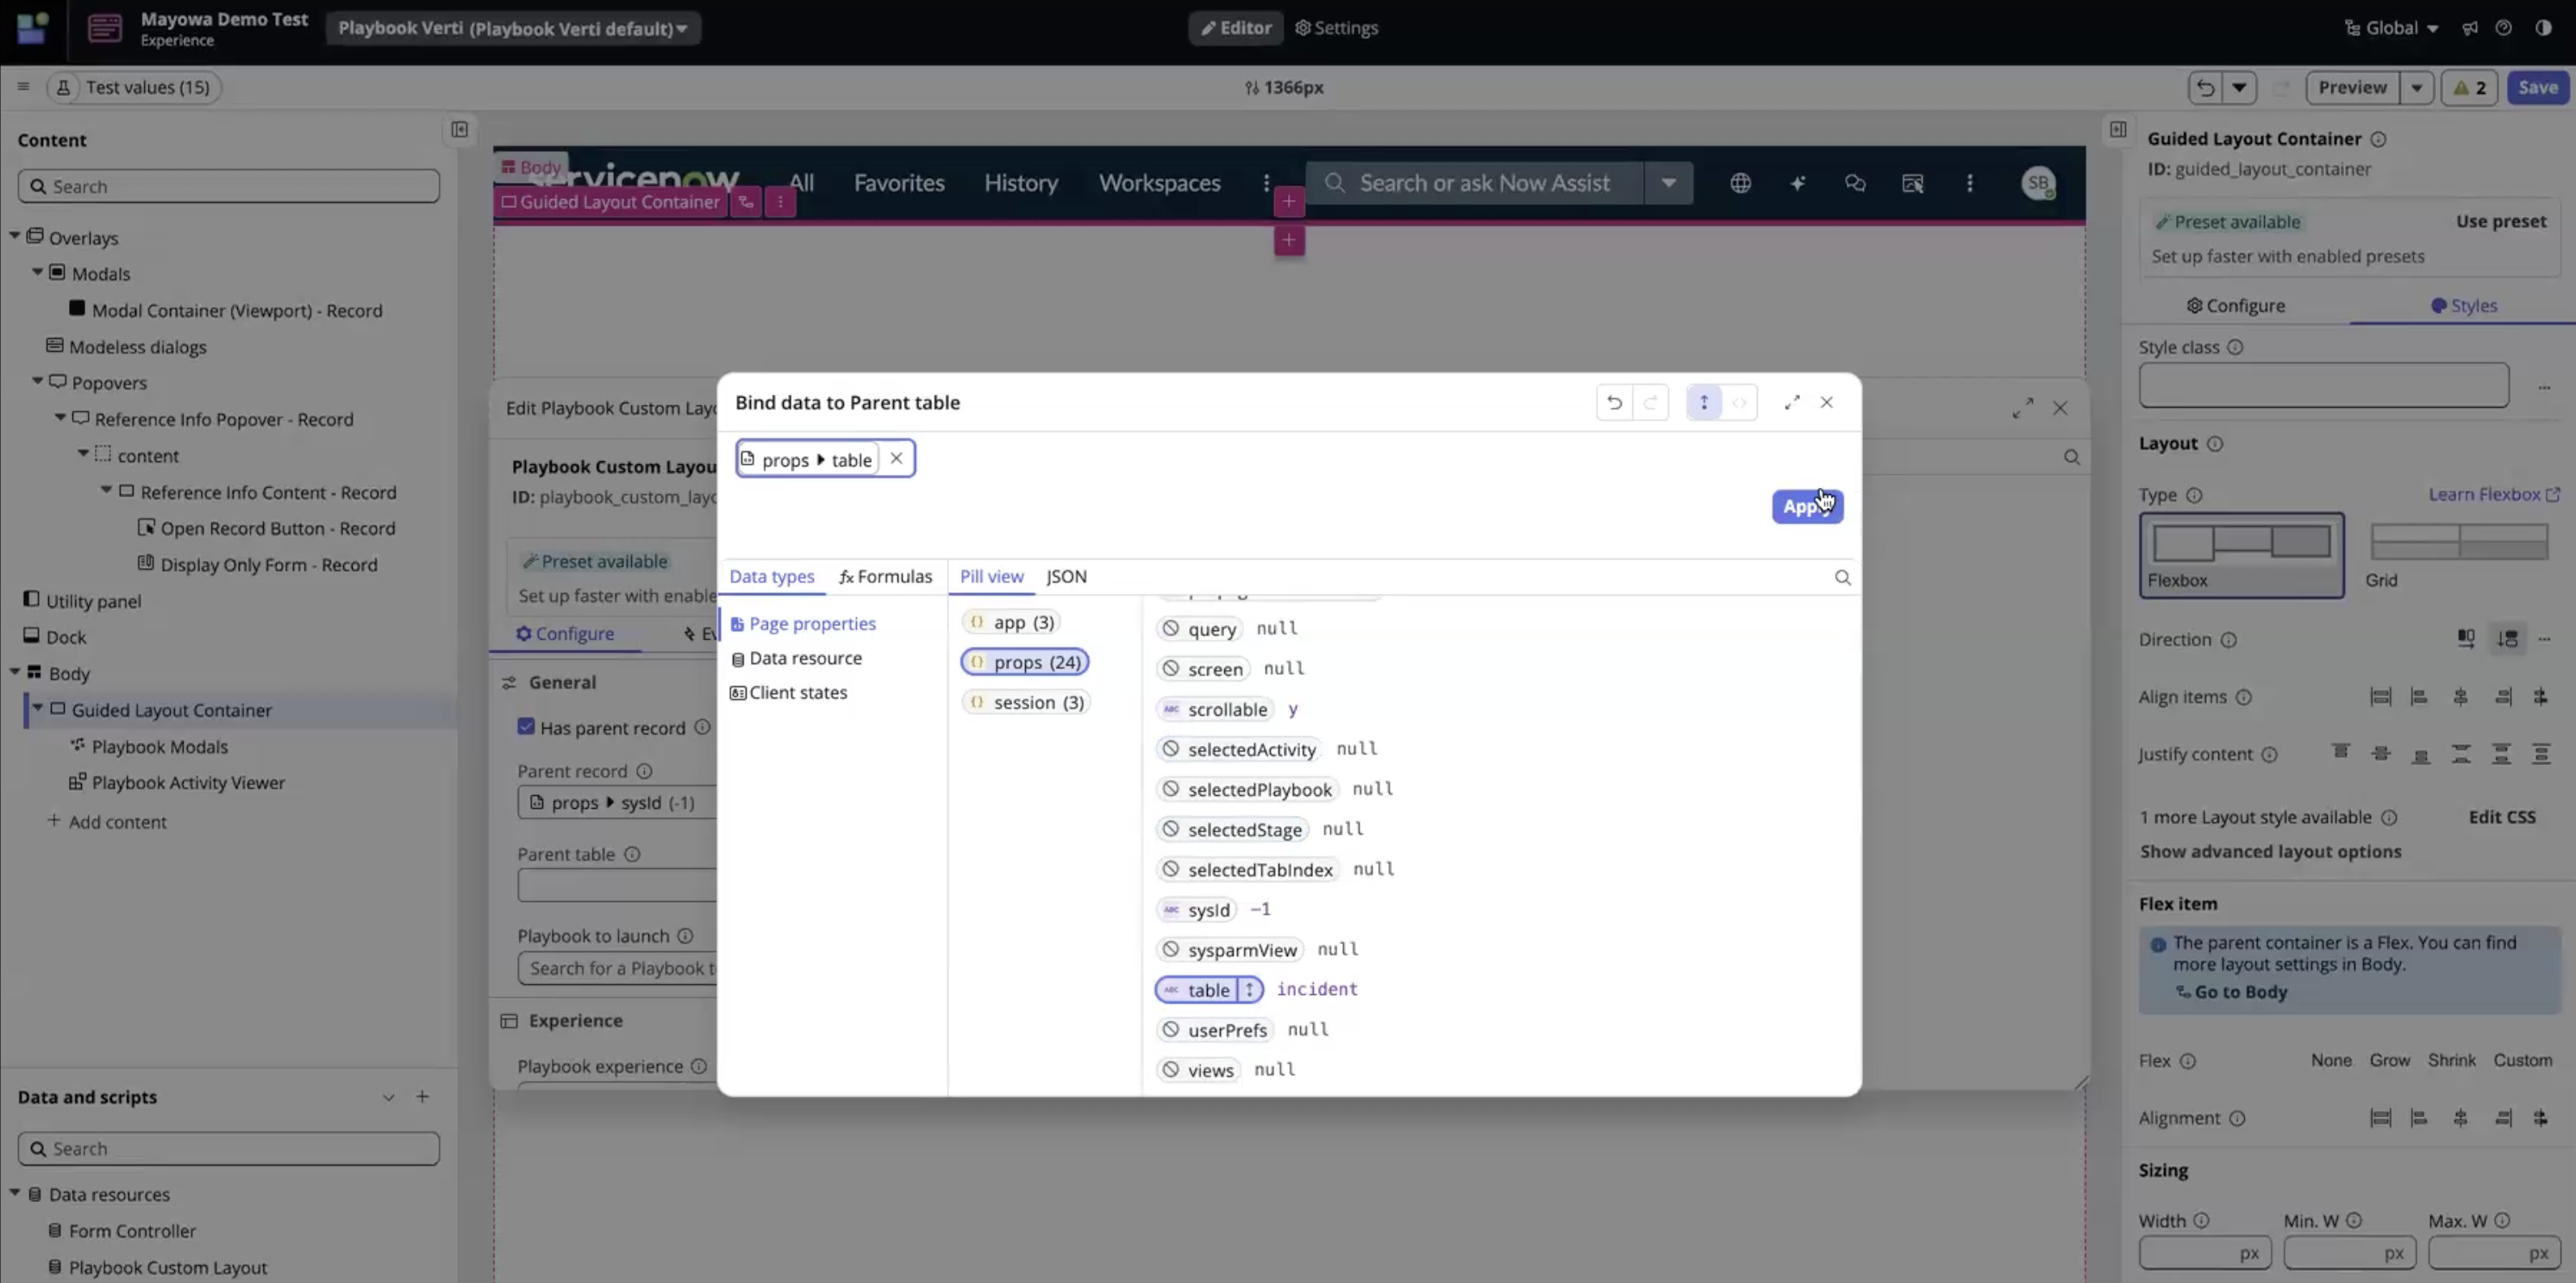Open undo history dropdown arrow
Image resolution: width=2576 pixels, height=1283 pixels.
[2239, 88]
